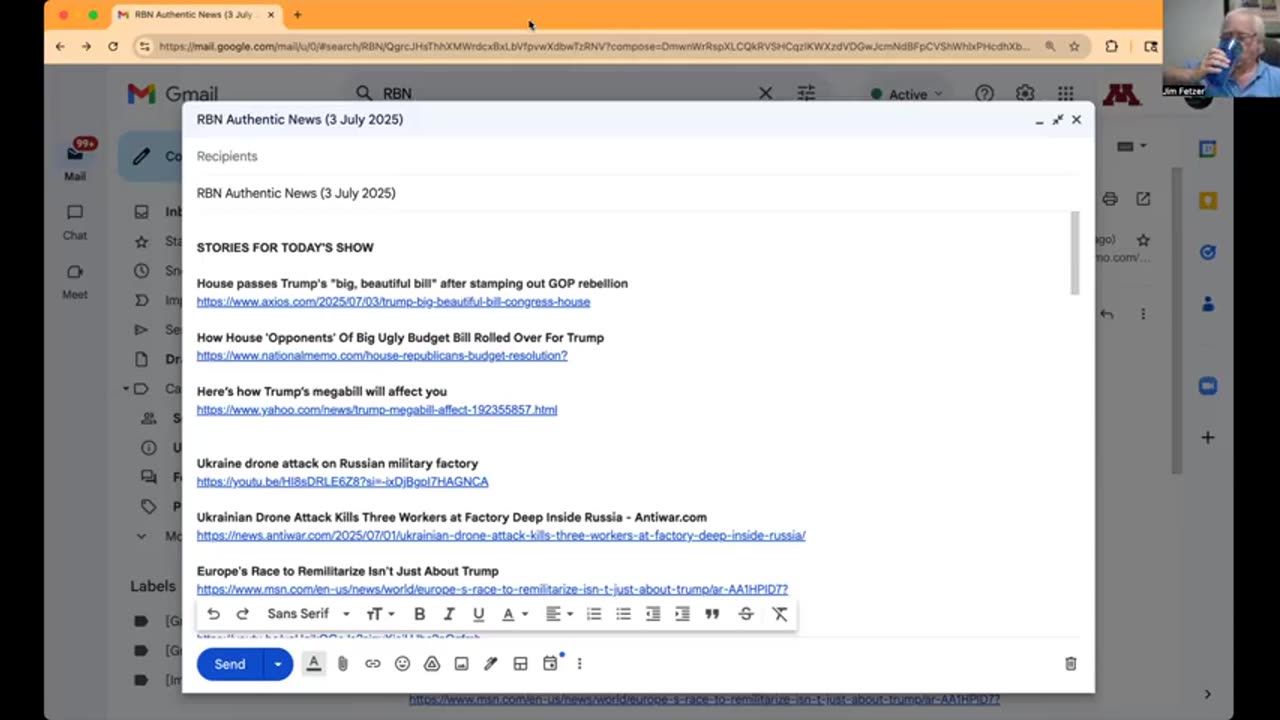Click the Attach files paperclip icon

click(x=343, y=664)
